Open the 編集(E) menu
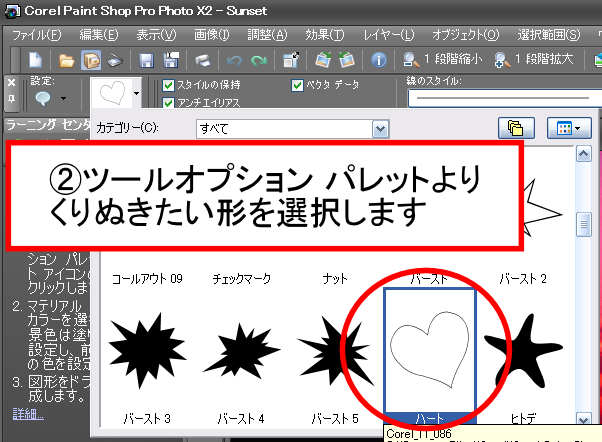 99,35
